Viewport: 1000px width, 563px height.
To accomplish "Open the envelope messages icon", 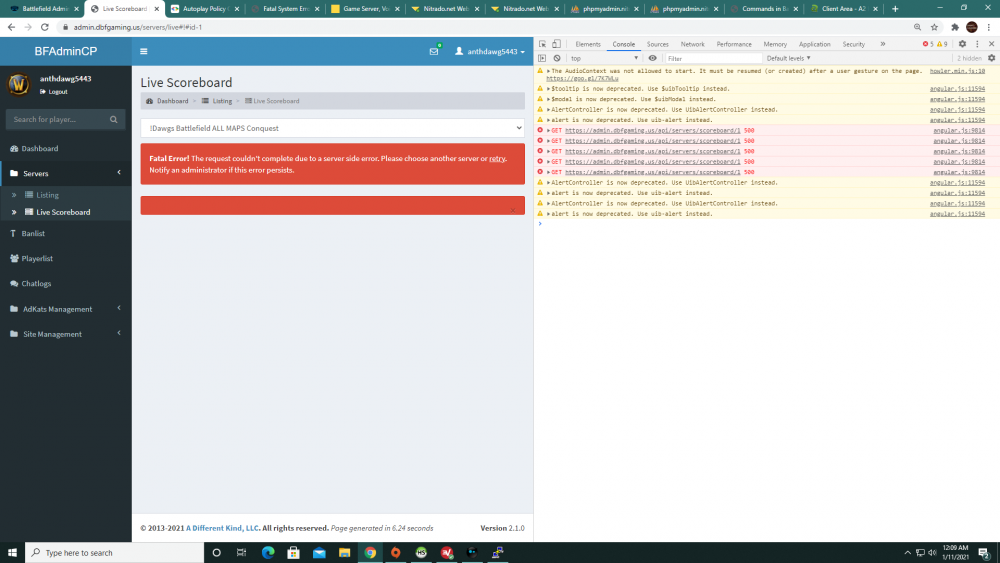I will click(x=434, y=51).
